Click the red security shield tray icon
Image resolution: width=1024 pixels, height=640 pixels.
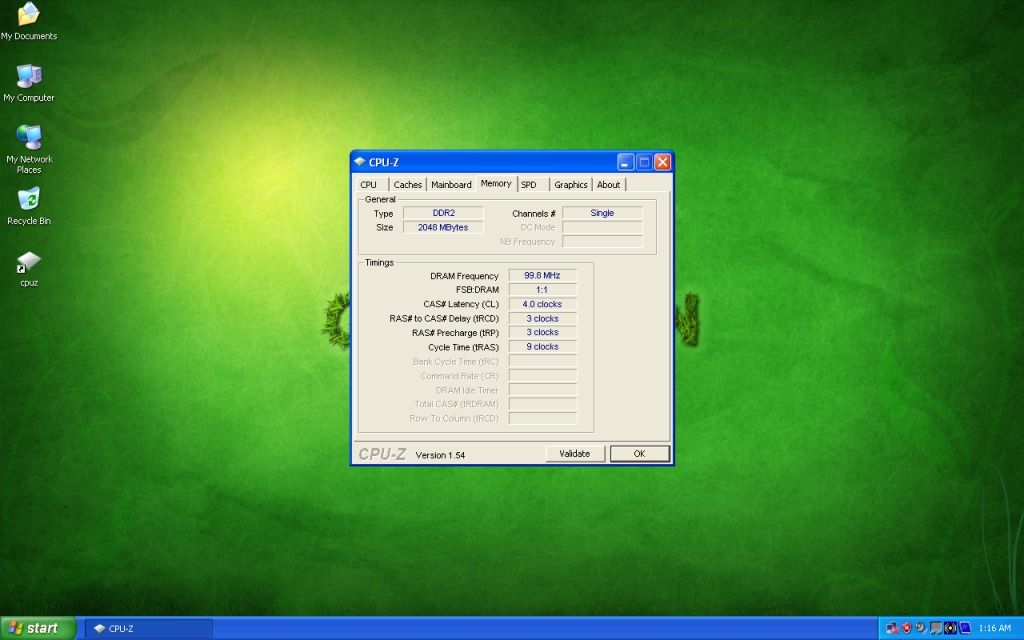[906, 628]
